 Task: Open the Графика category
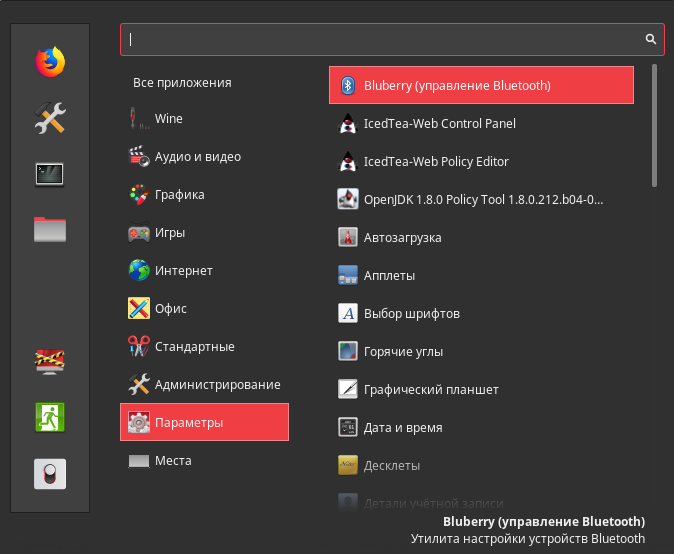pyautogui.click(x=205, y=194)
